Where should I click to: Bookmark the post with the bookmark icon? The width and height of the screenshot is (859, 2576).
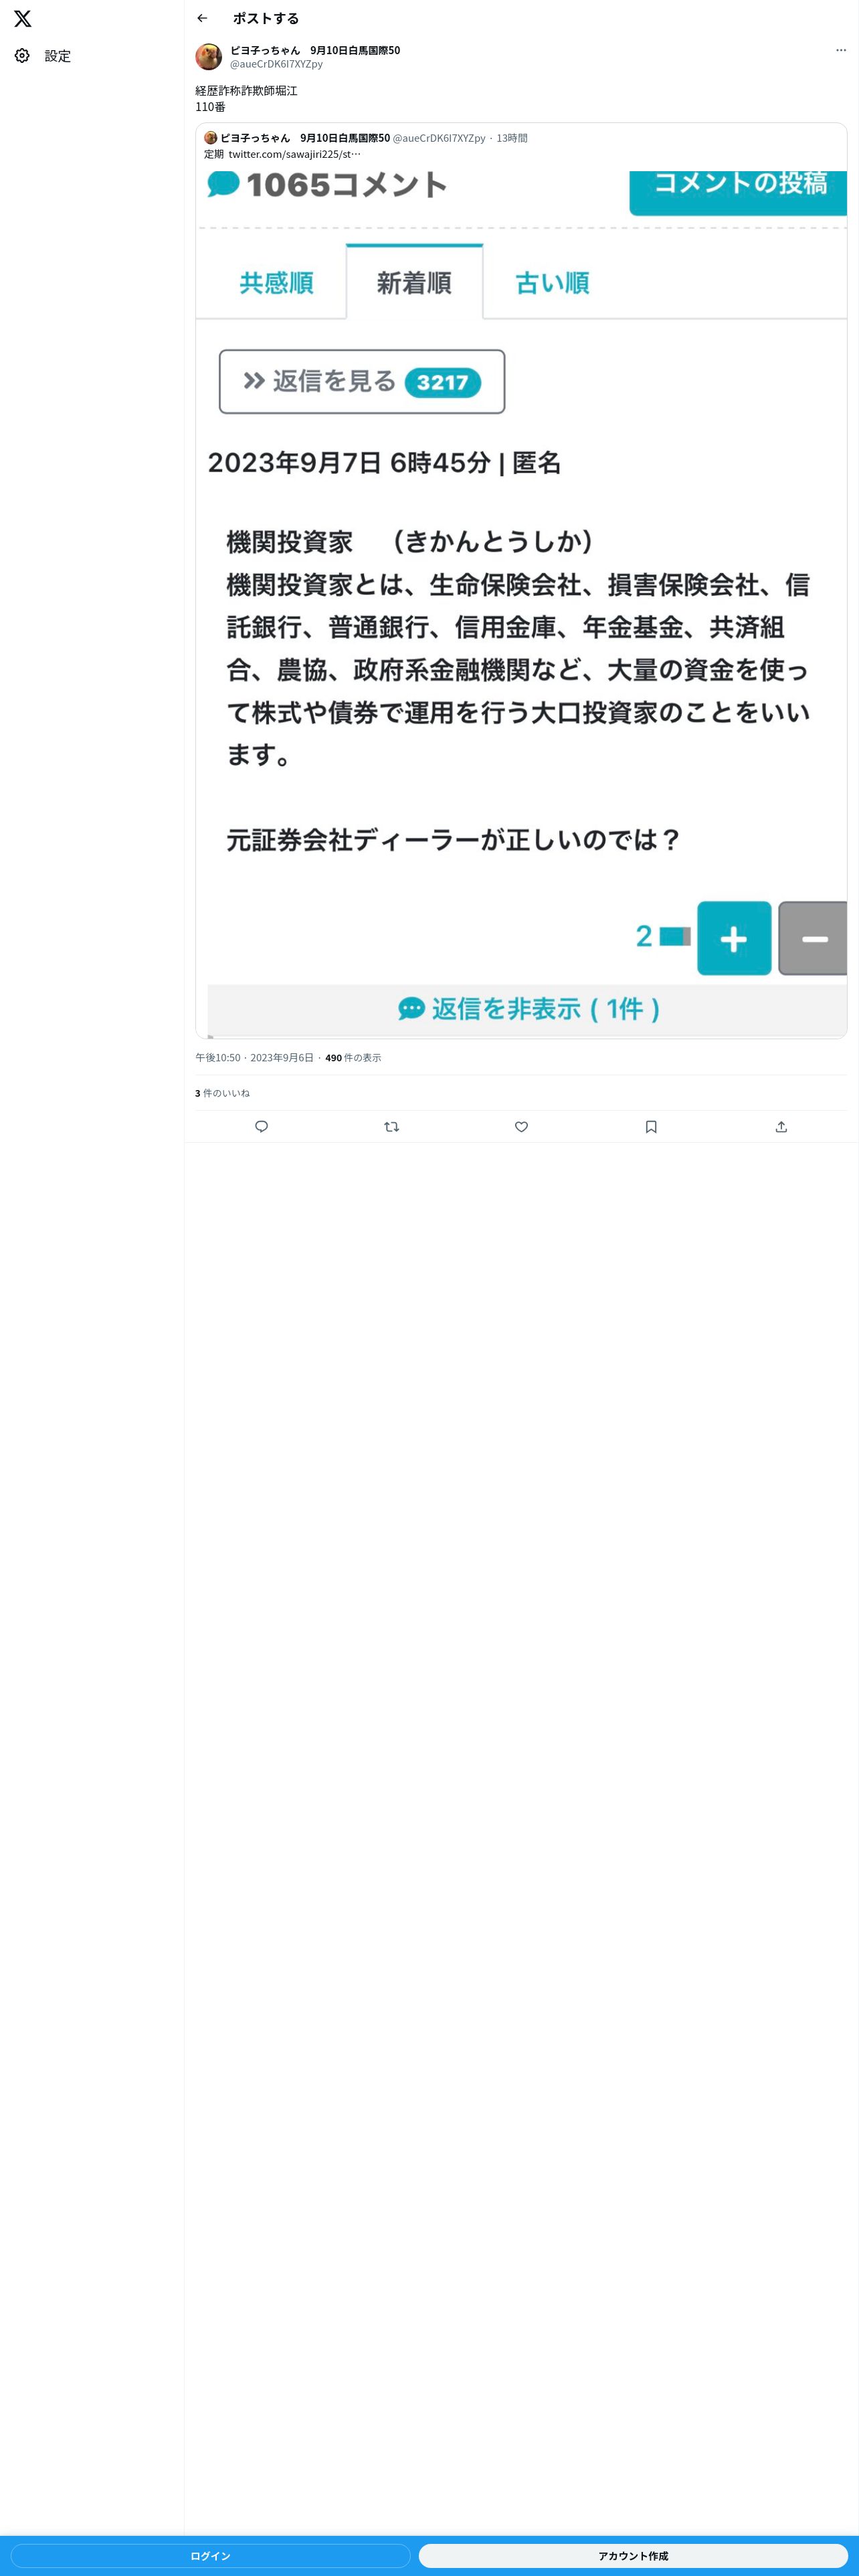point(651,1127)
